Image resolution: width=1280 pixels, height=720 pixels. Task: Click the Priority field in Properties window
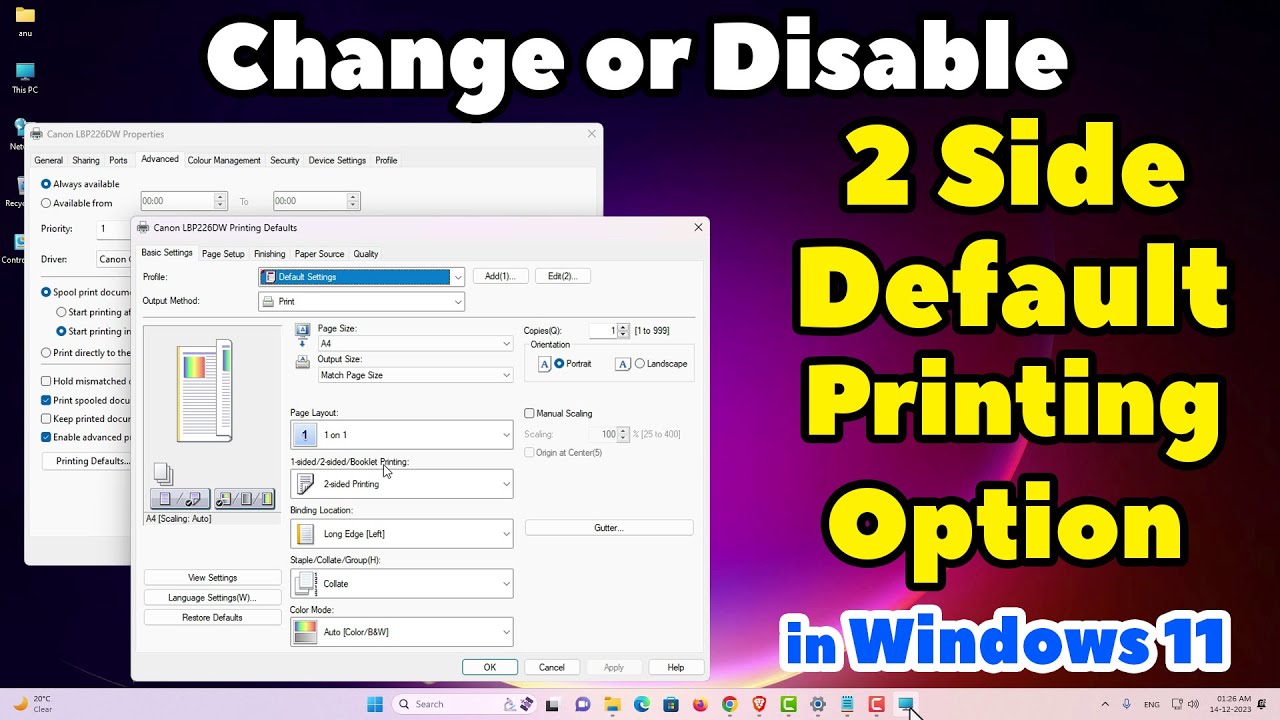[114, 228]
